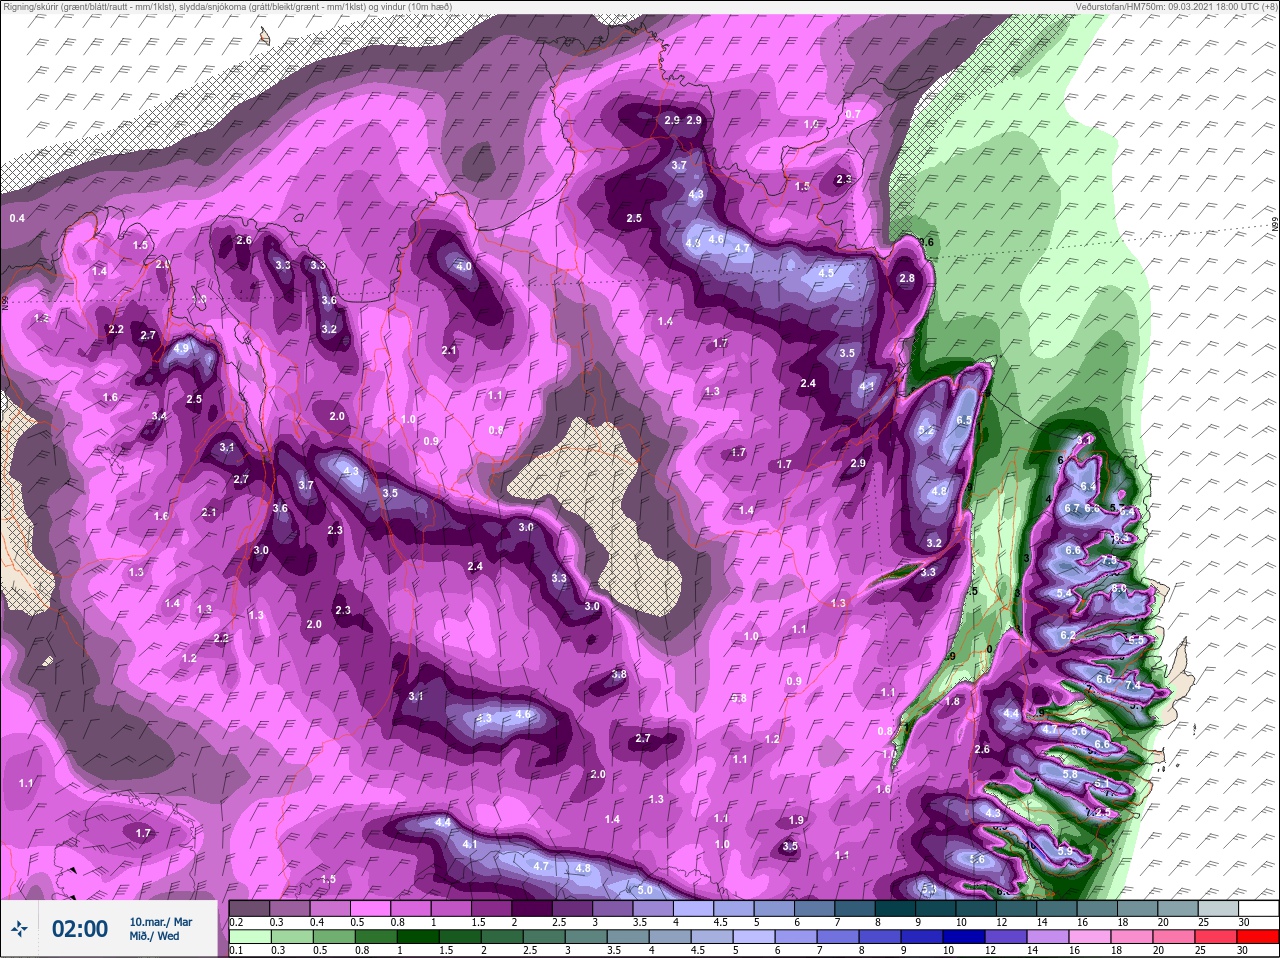Click the "1.9" precipitation value on the map

click(x=796, y=820)
